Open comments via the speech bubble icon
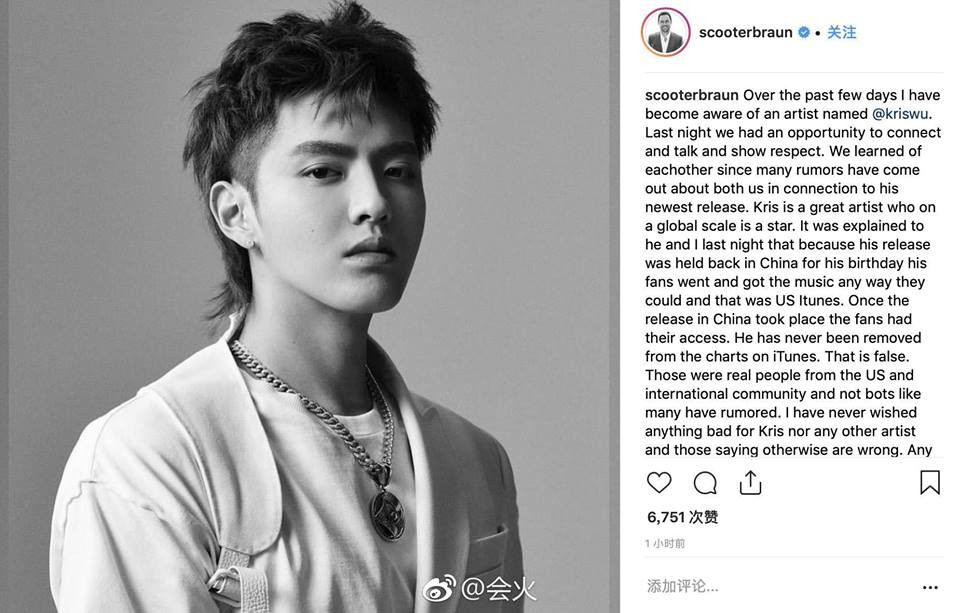 click(x=705, y=483)
